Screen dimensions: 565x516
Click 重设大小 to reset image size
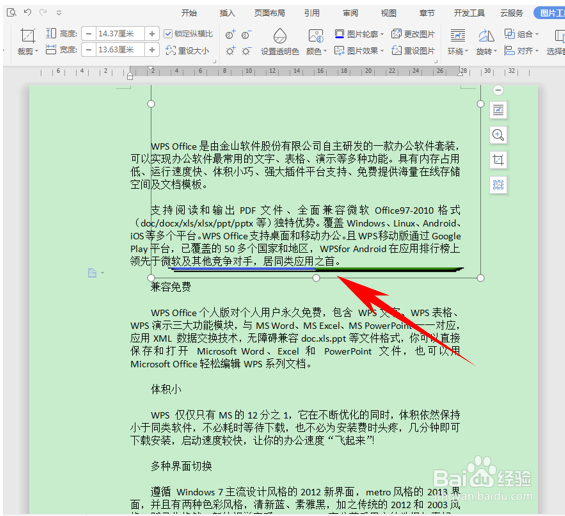(x=187, y=50)
